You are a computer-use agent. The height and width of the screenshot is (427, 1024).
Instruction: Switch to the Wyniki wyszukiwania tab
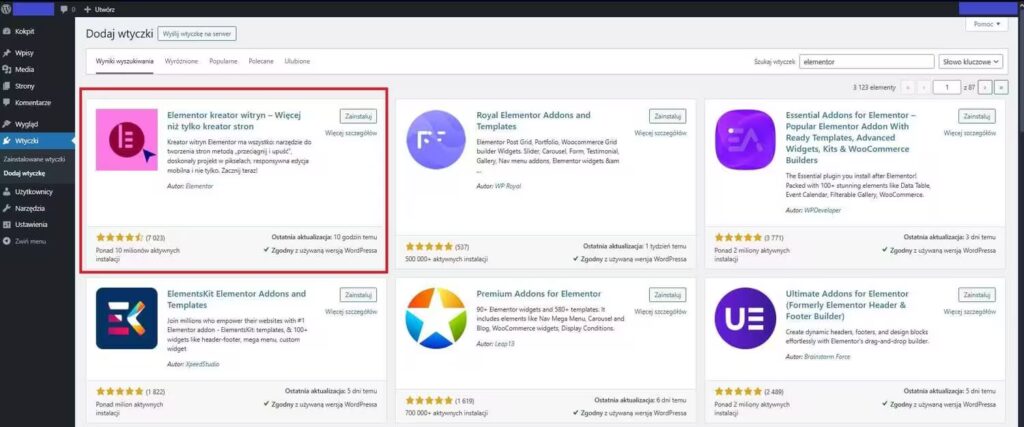pyautogui.click(x=125, y=61)
